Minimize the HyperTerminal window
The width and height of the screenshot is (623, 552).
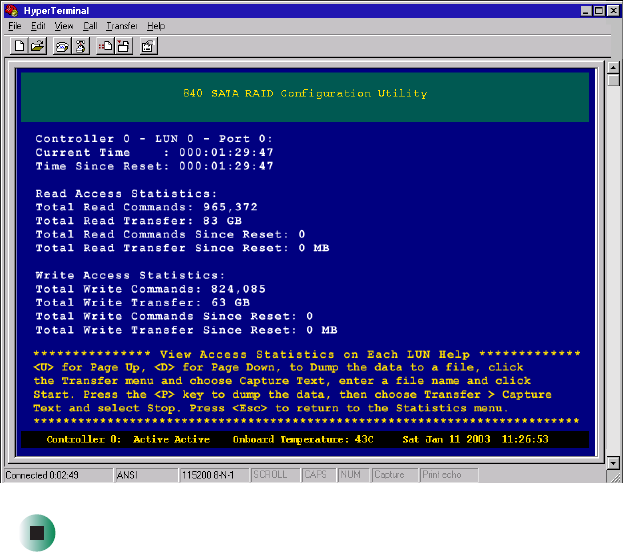pyautogui.click(x=586, y=11)
